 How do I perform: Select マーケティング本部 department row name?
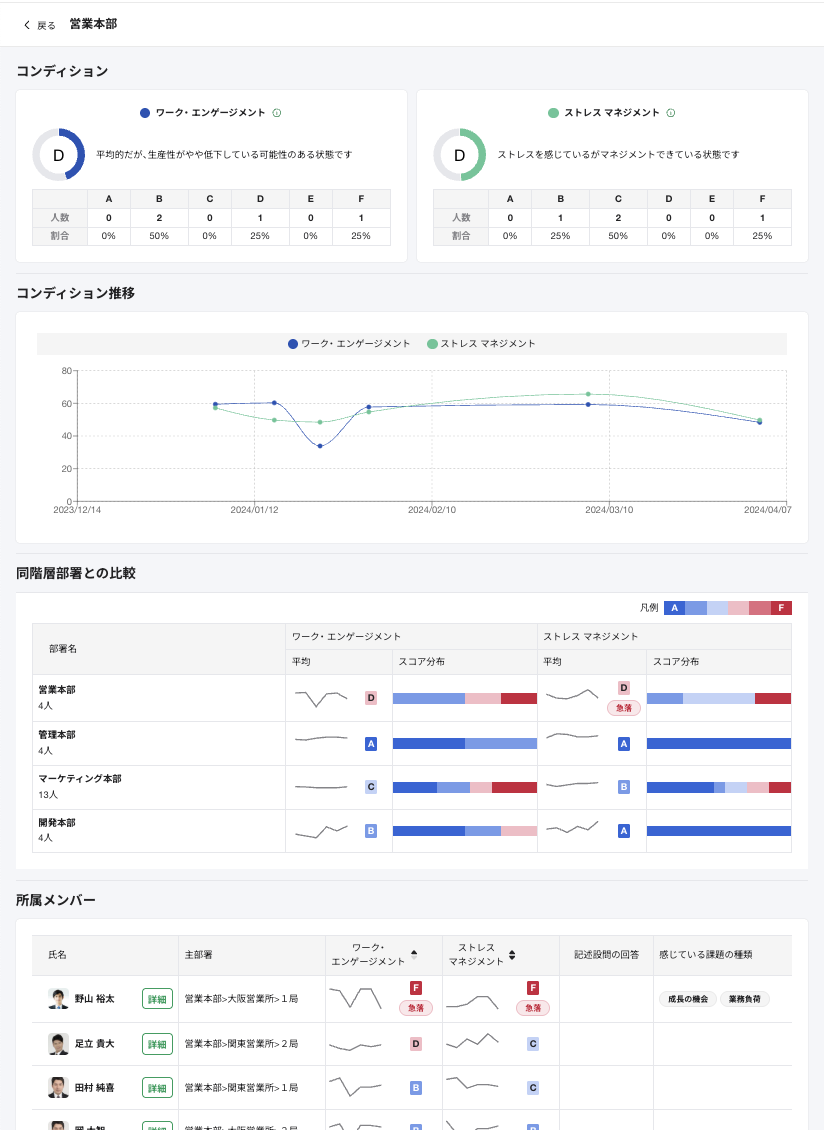(x=80, y=779)
